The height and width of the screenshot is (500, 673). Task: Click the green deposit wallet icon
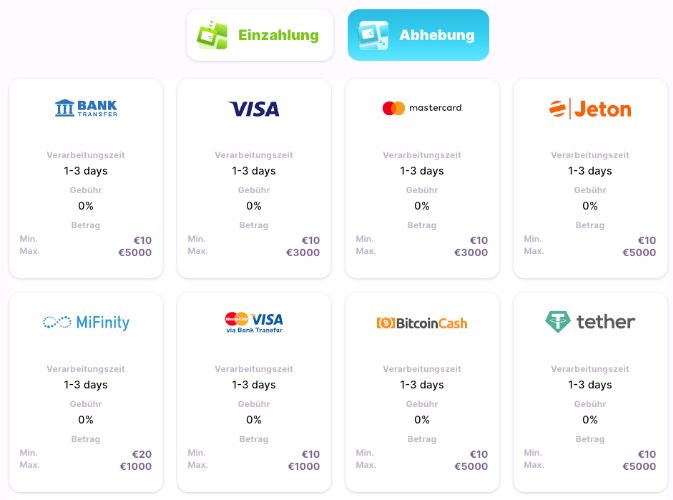(212, 35)
